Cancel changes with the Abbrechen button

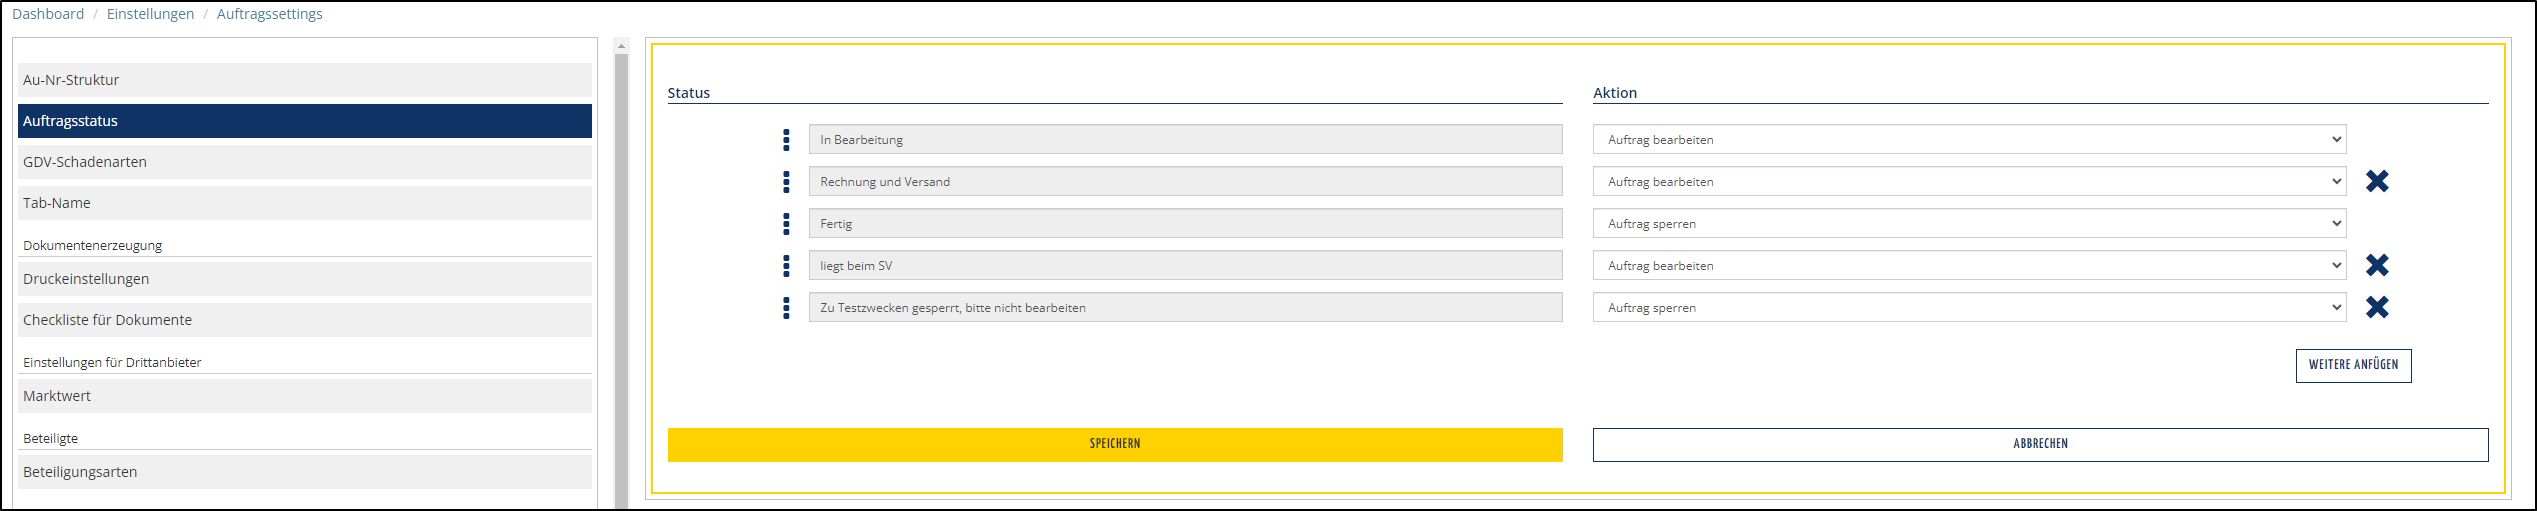2040,444
